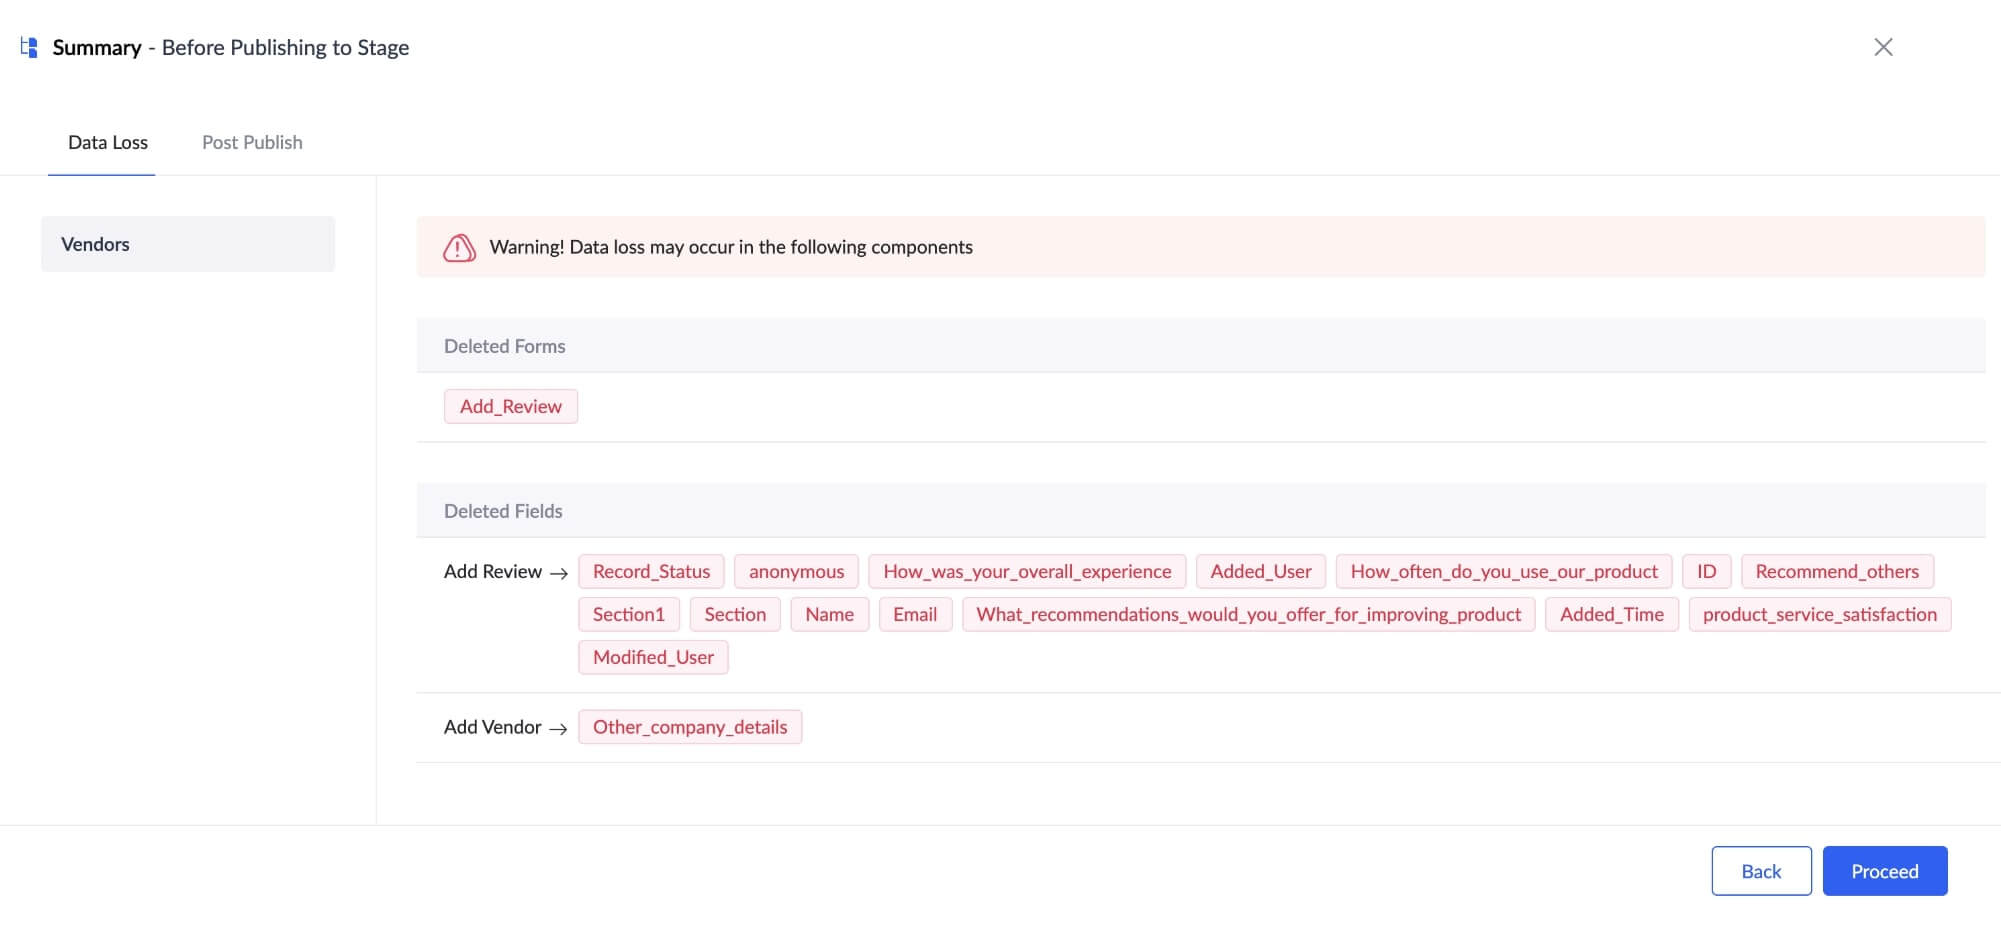Select the ID field tag
The width and height of the screenshot is (2001, 940).
[1706, 572]
